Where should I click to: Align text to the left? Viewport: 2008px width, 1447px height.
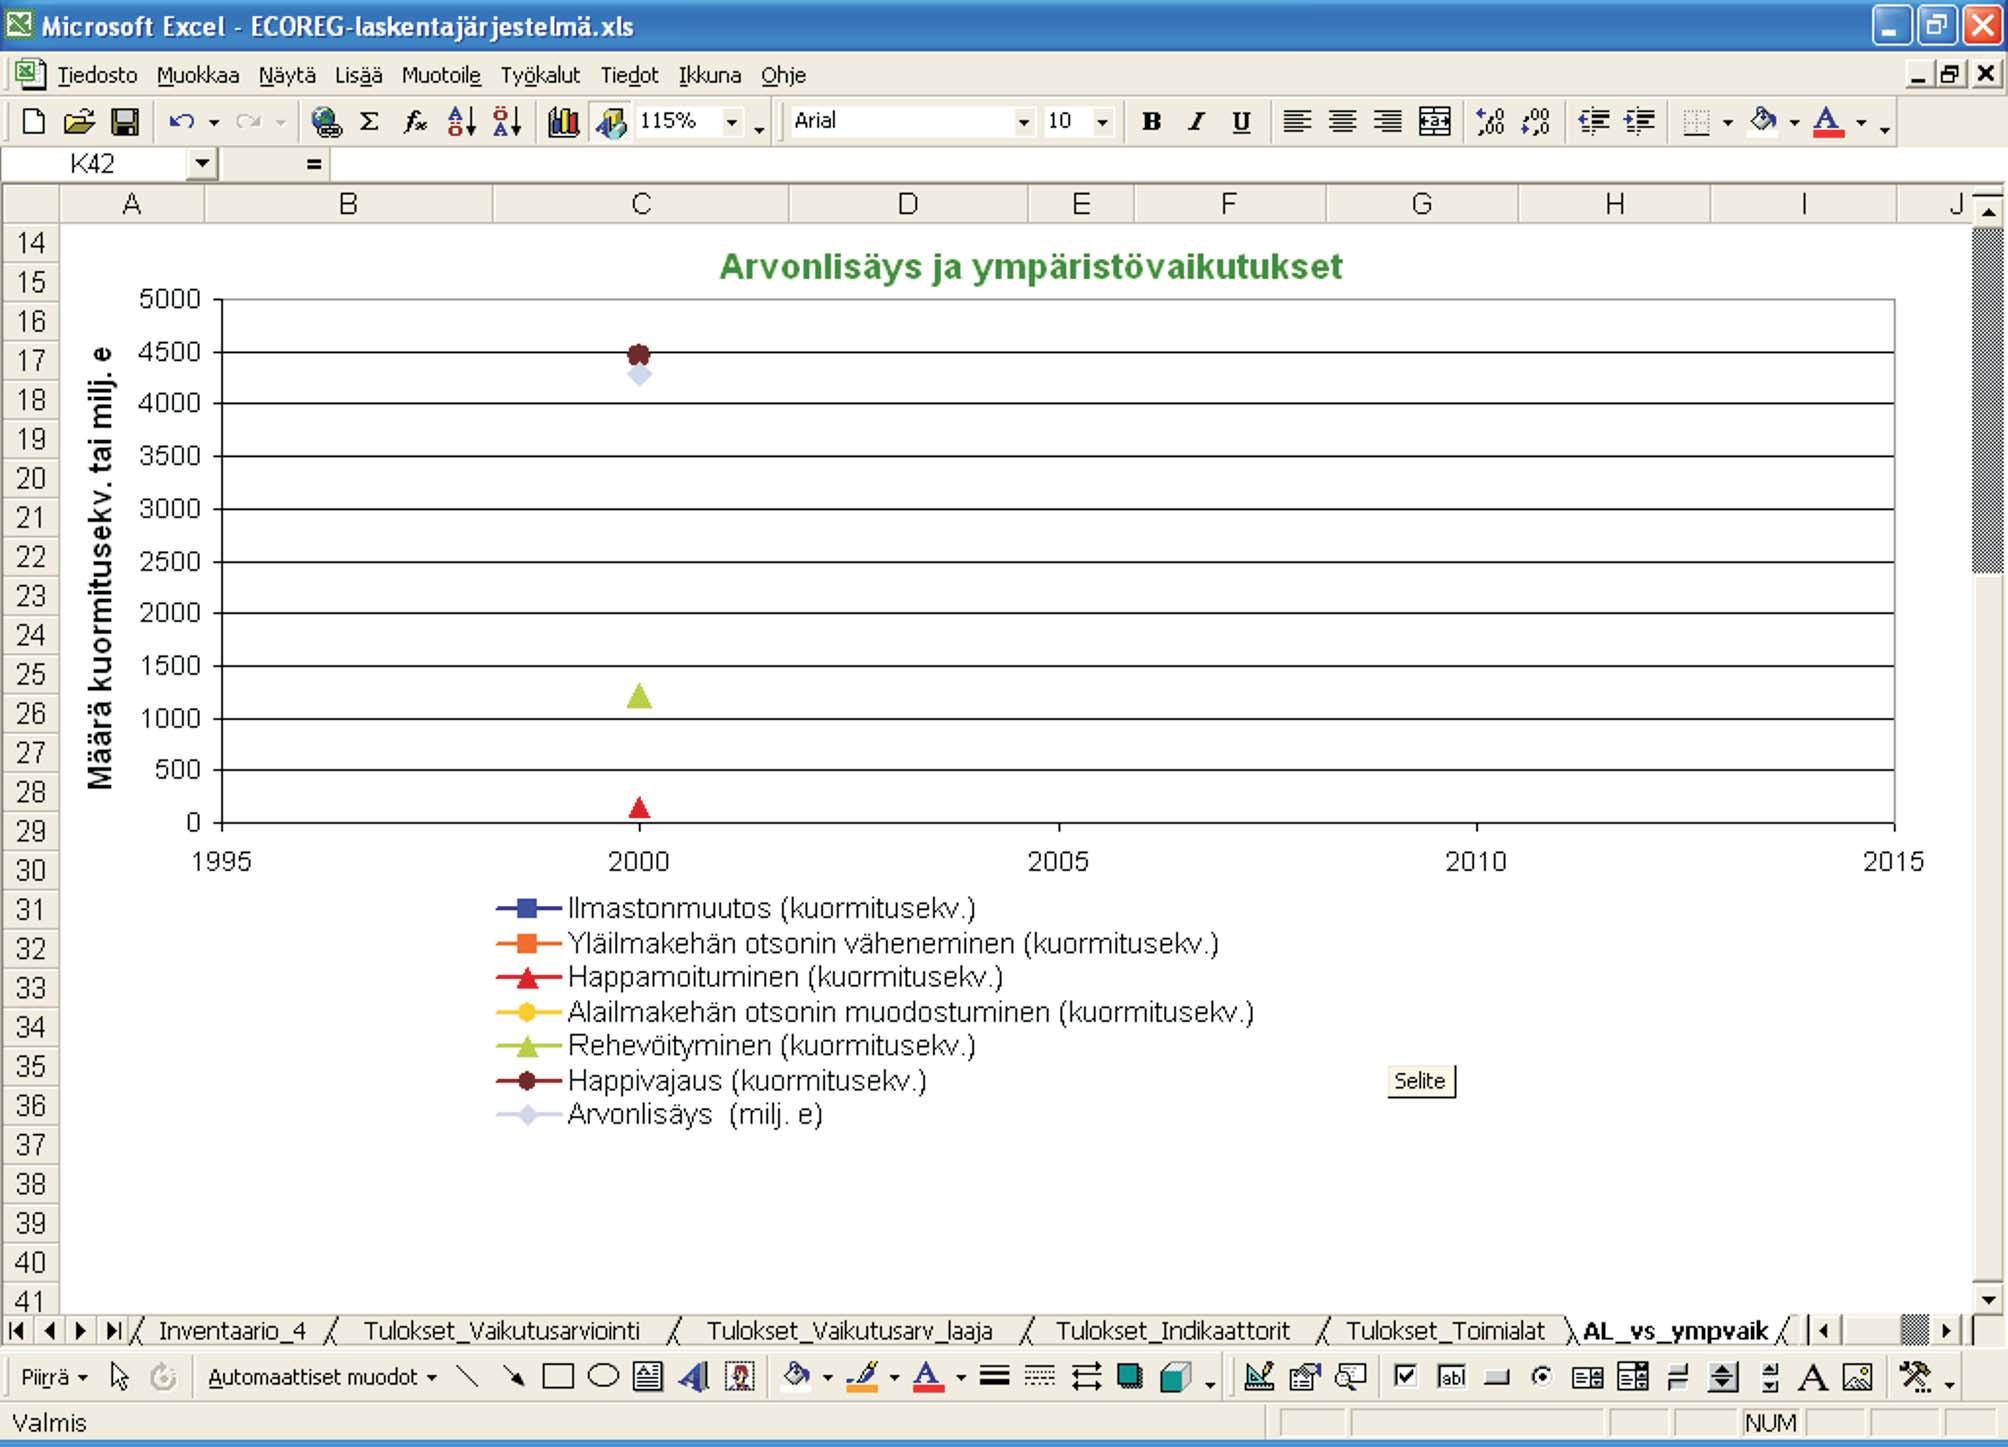[1297, 122]
